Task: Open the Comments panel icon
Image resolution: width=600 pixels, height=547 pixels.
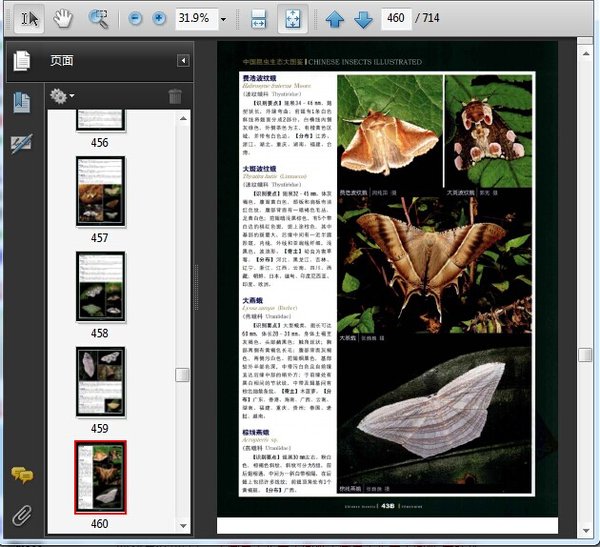Action: coord(21,475)
